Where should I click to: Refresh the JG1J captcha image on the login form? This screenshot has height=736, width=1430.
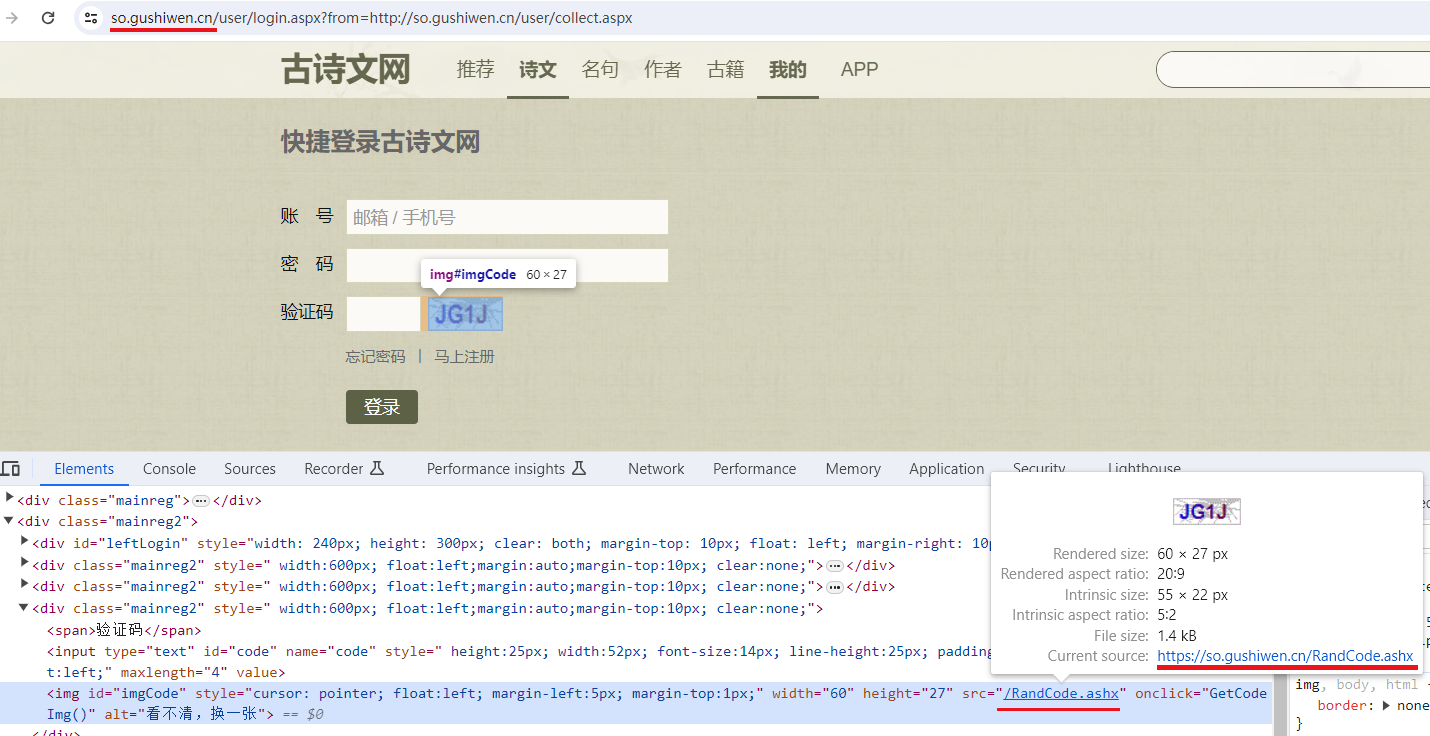[465, 314]
